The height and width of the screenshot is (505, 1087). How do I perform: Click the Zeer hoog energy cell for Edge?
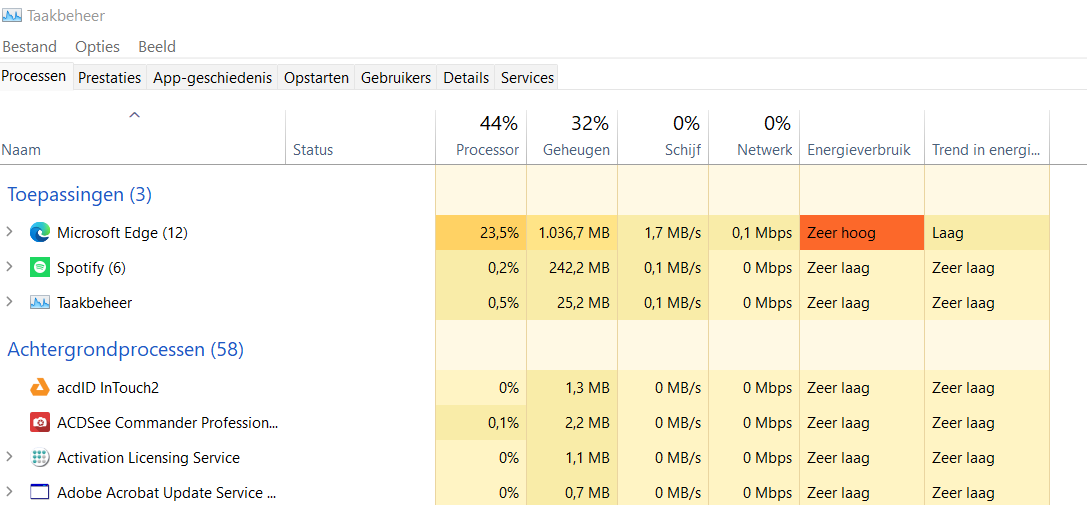862,233
